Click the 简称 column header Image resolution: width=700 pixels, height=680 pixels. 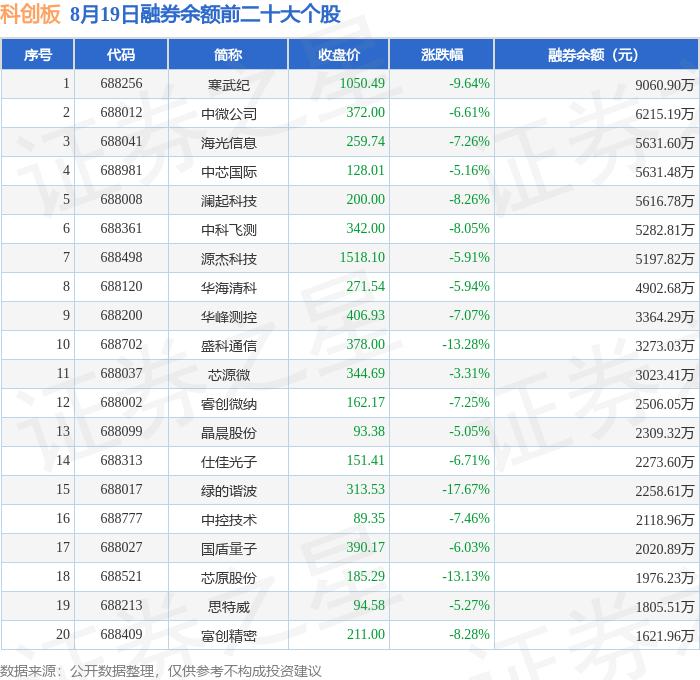[228, 54]
